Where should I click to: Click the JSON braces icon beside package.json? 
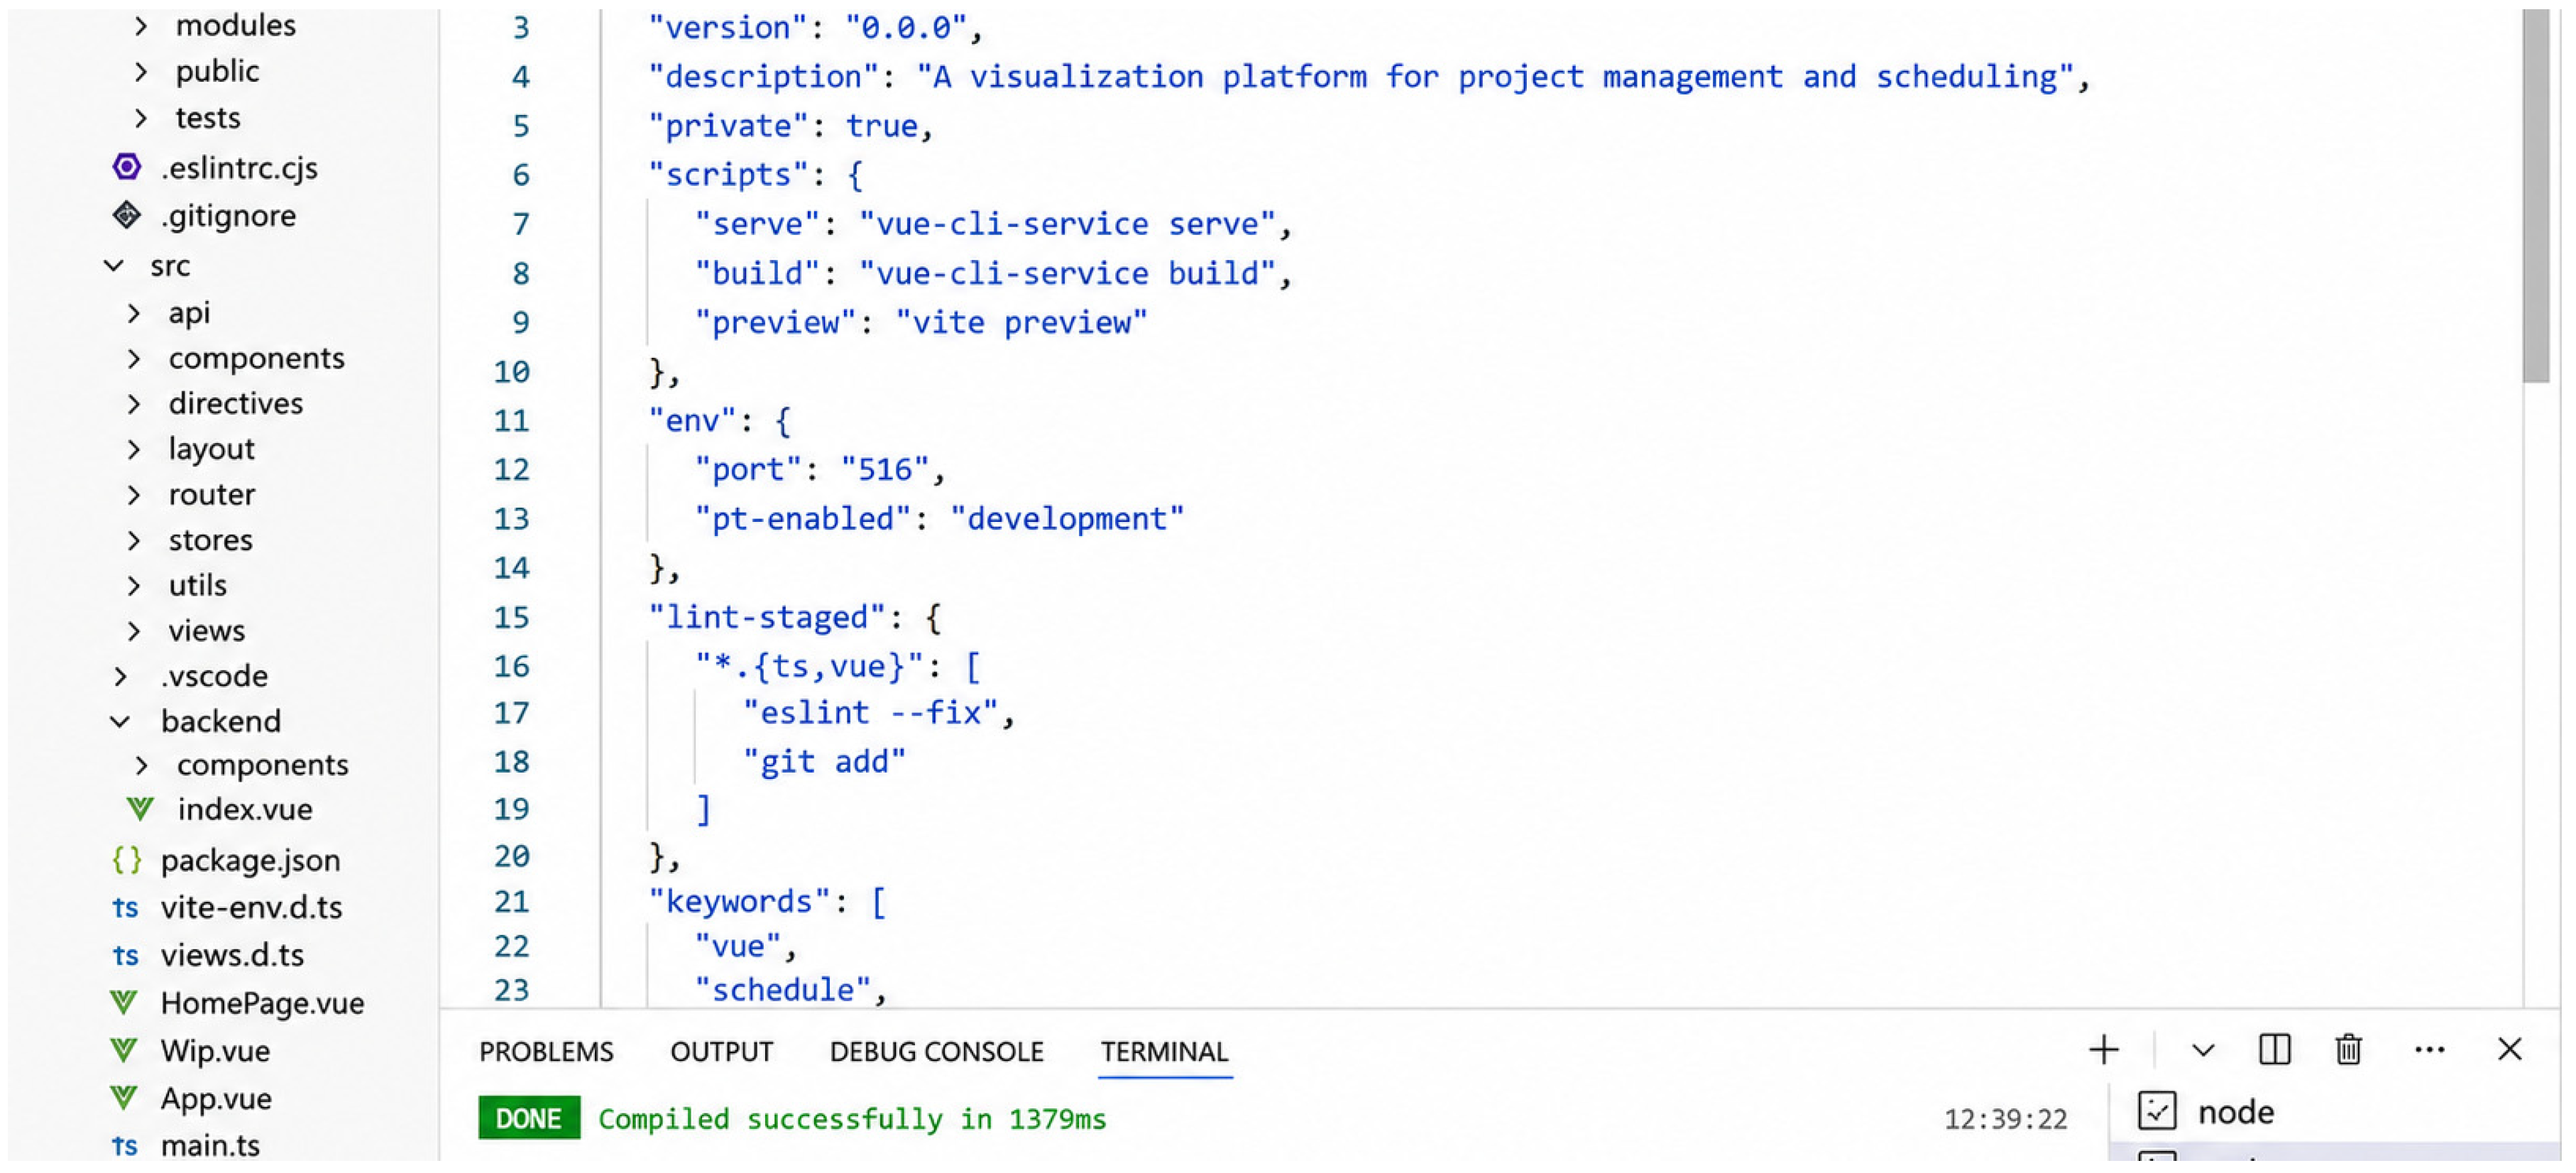coord(127,860)
